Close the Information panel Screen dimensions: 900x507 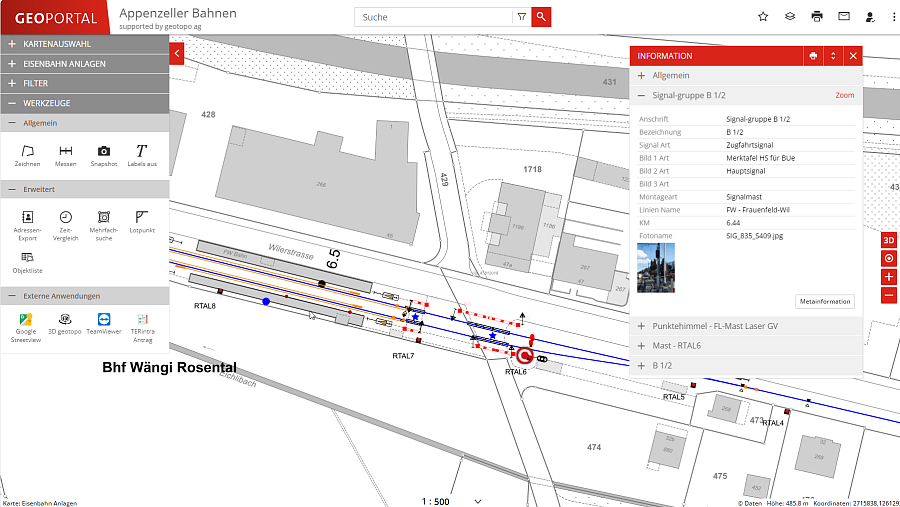point(853,56)
